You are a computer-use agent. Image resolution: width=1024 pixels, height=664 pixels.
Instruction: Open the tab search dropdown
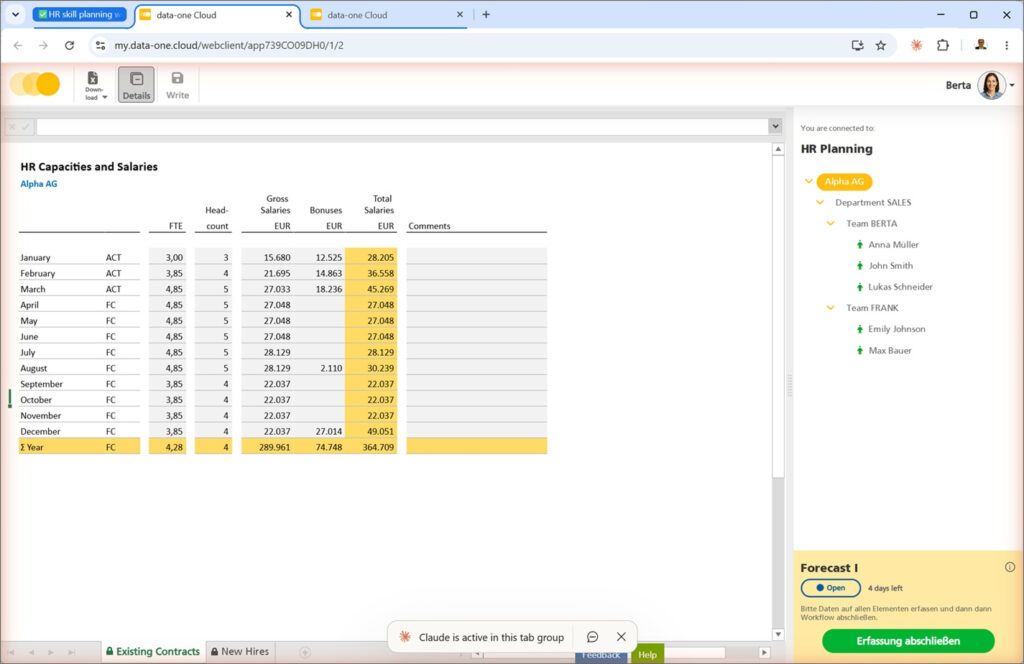15,14
